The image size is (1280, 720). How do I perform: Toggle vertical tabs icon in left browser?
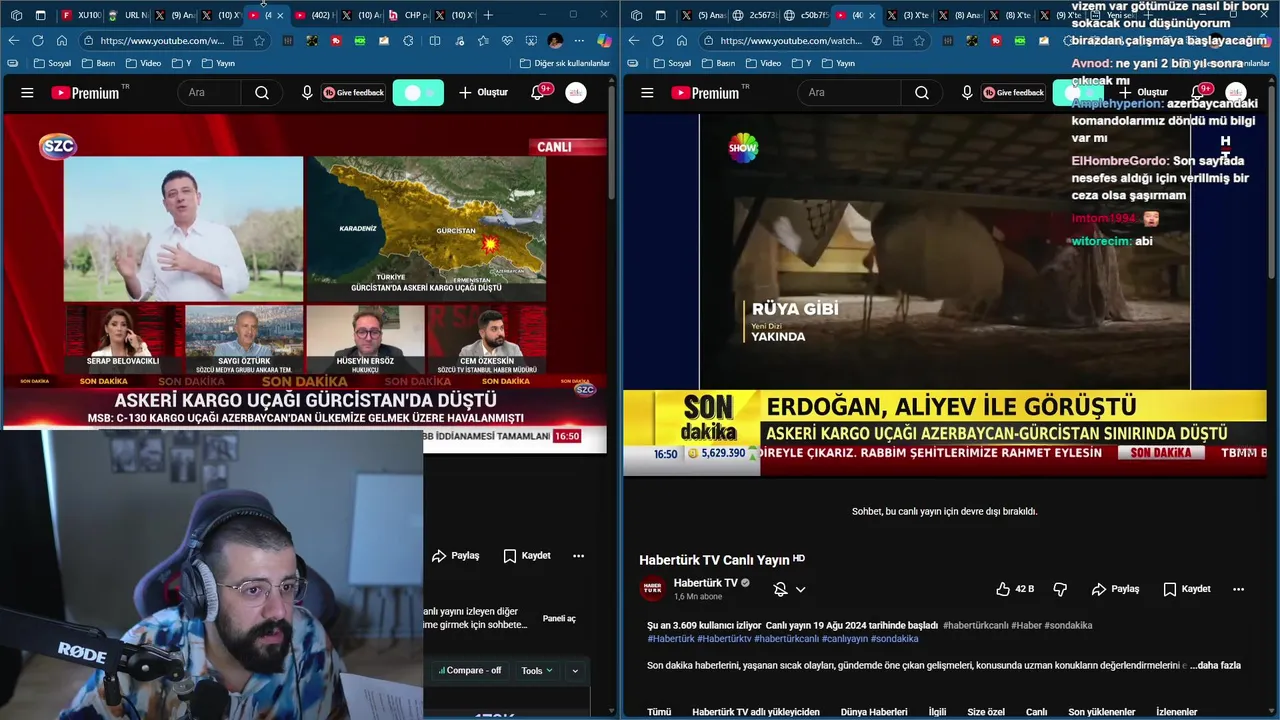coord(40,15)
